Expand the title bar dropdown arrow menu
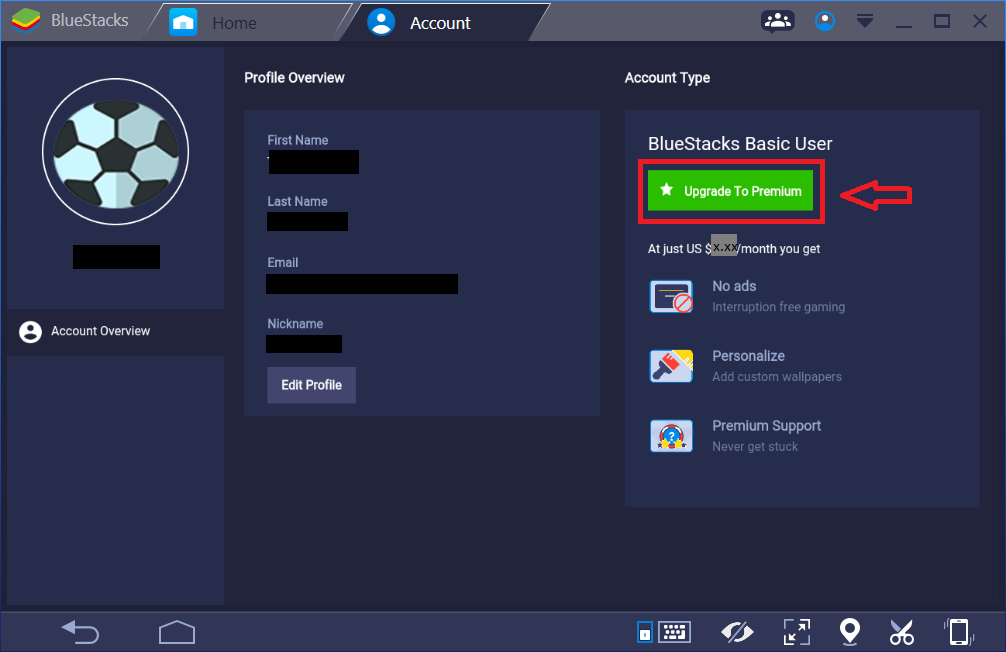Image resolution: width=1006 pixels, height=652 pixels. point(864,21)
